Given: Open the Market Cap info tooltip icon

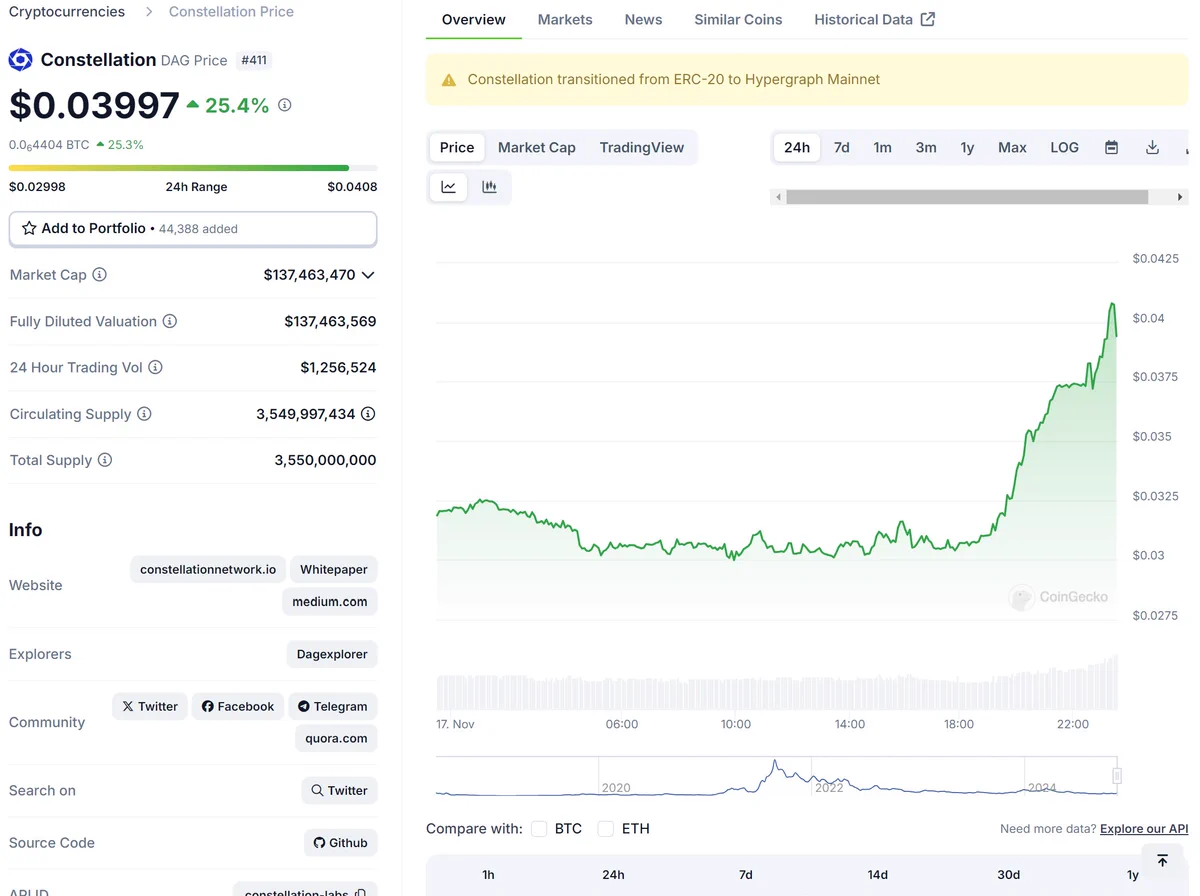Looking at the screenshot, I should click(x=99, y=274).
